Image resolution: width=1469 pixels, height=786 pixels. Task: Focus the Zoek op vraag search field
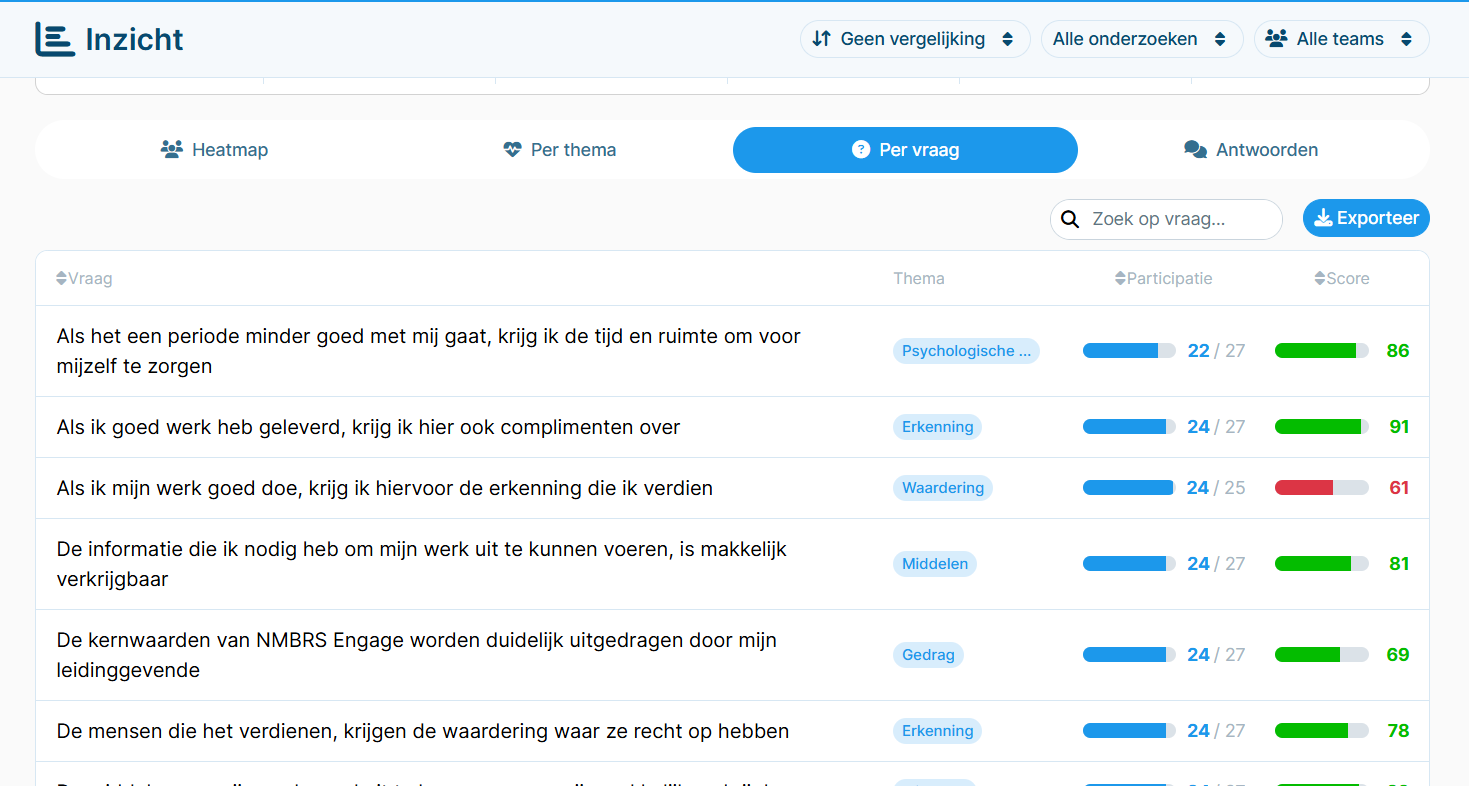click(x=1166, y=219)
